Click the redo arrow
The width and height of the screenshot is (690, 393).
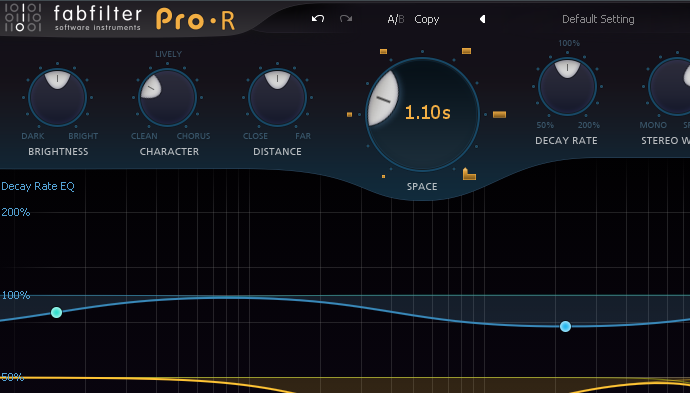click(346, 18)
